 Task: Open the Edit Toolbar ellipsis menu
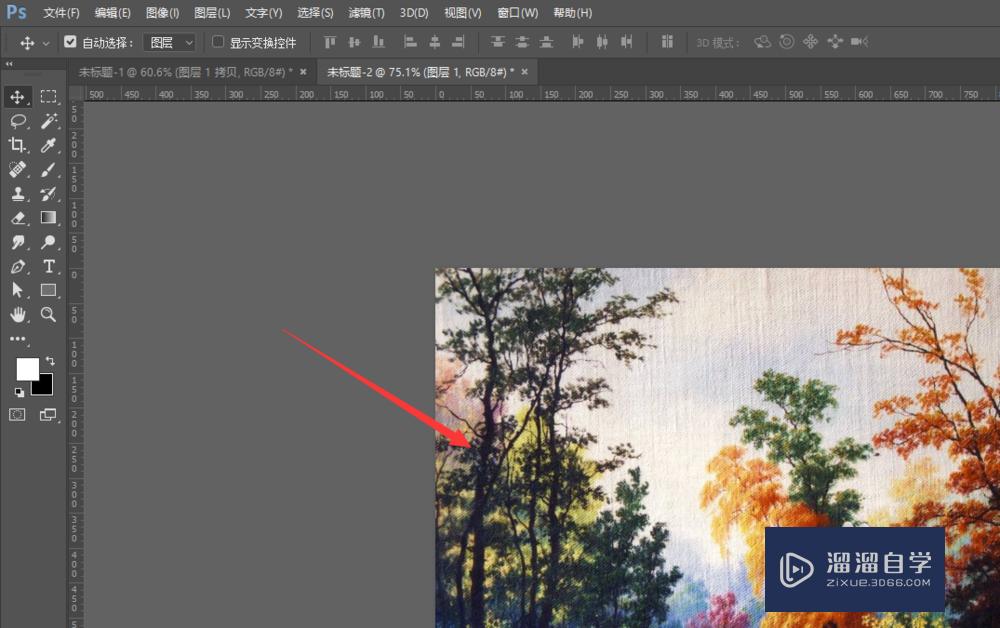coord(17,339)
